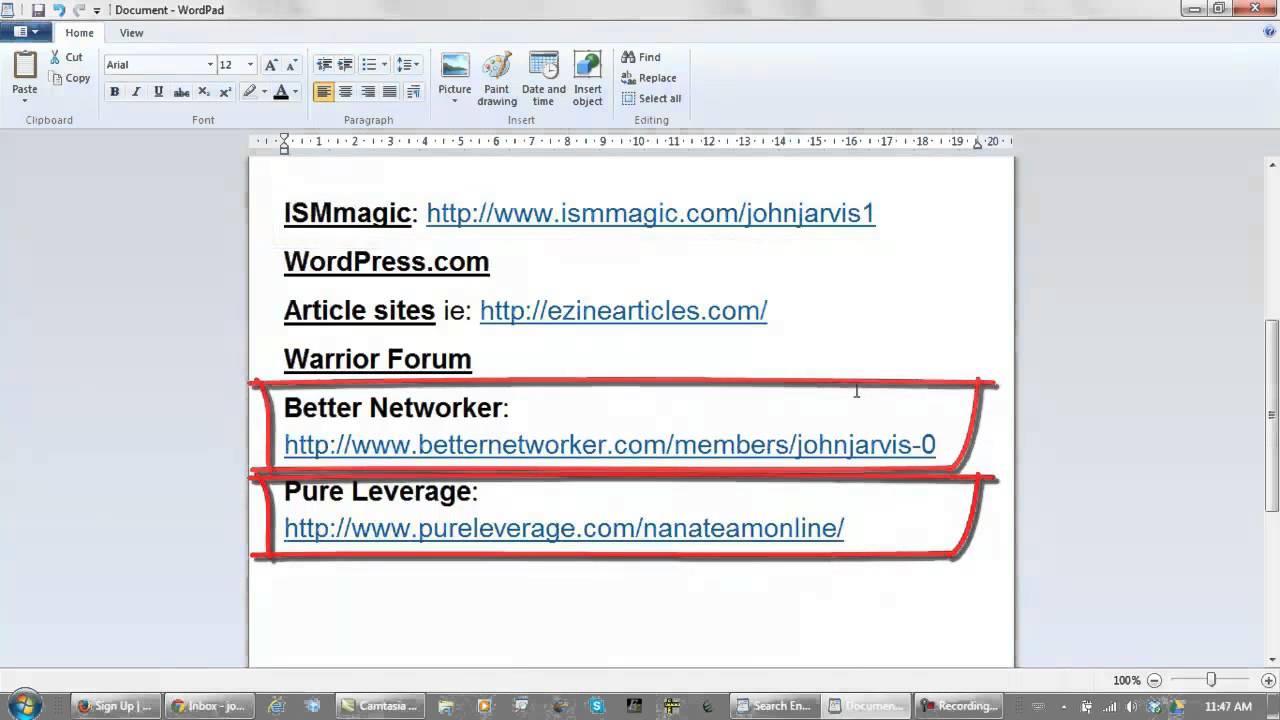The width and height of the screenshot is (1280, 720).
Task: Align text to the right
Action: pos(368,92)
